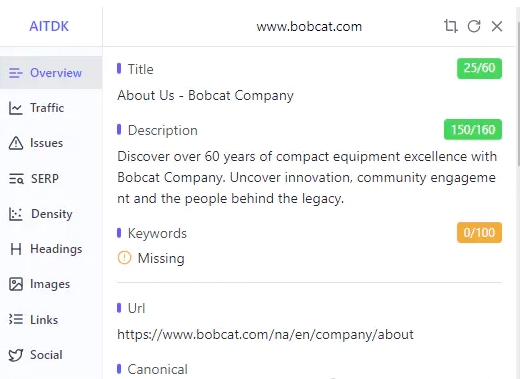526x379 pixels.
Task: Click the AITDK logo link
Action: [49, 26]
